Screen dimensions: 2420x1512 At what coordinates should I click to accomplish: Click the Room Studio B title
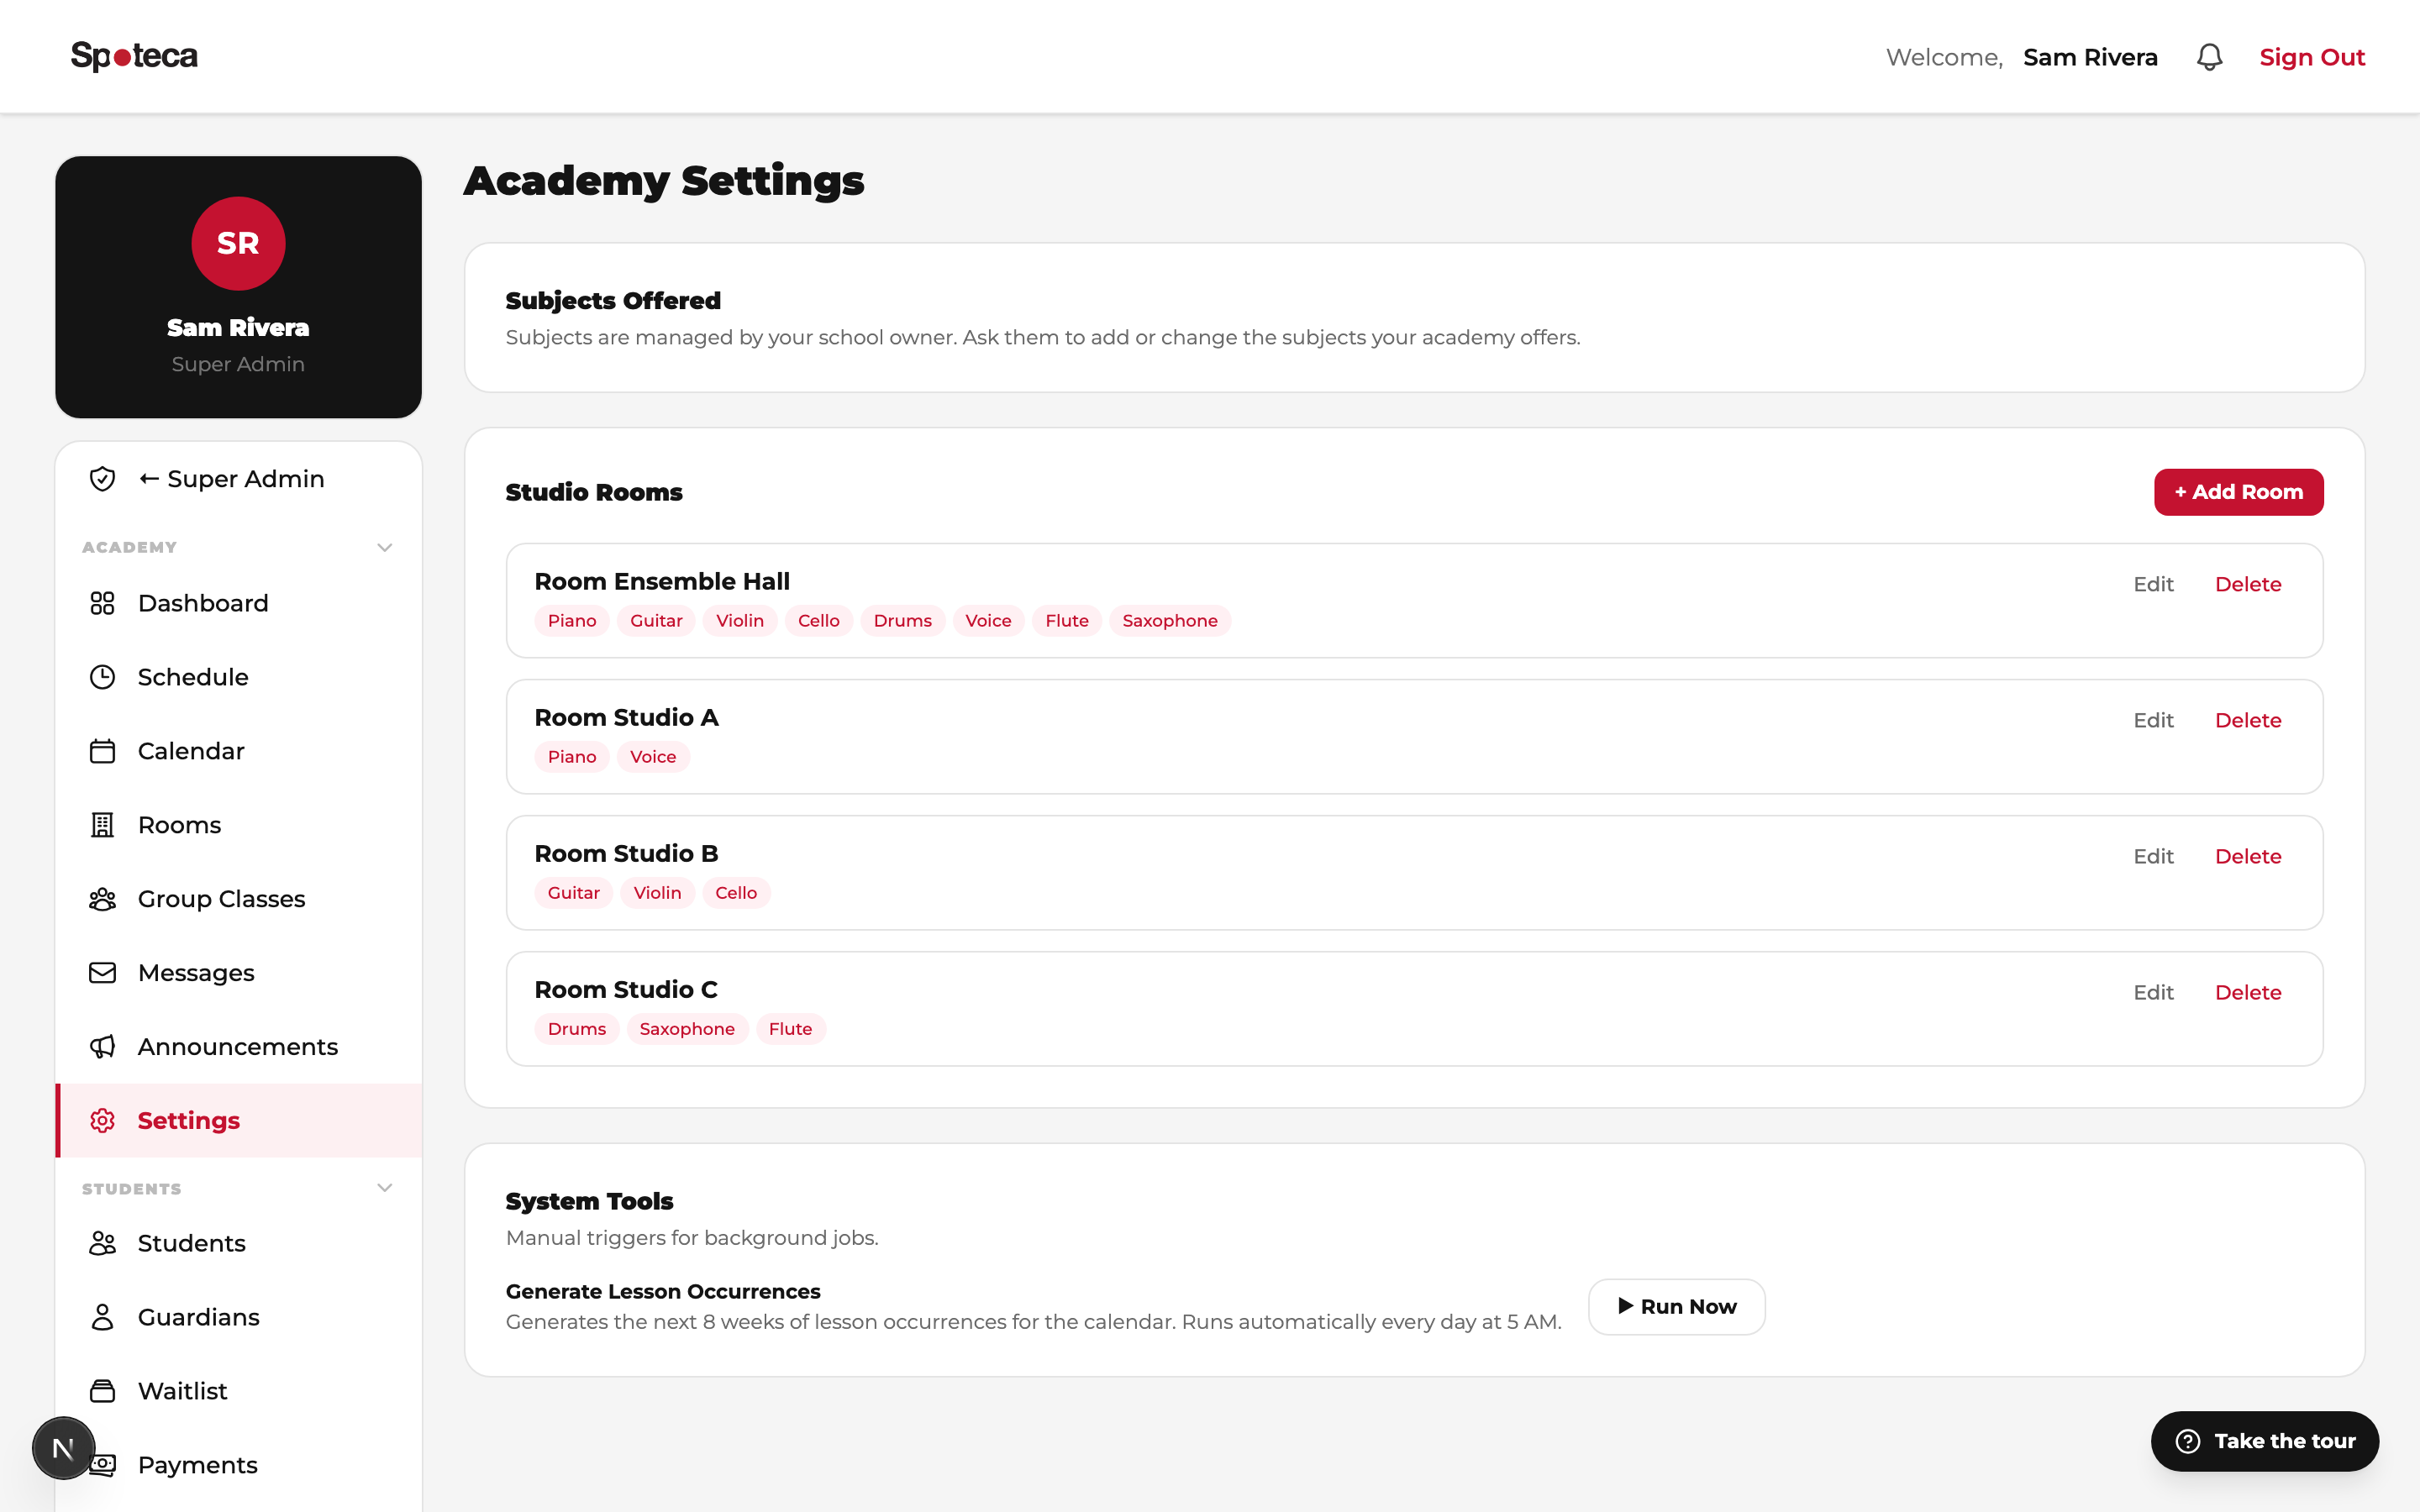pos(626,853)
